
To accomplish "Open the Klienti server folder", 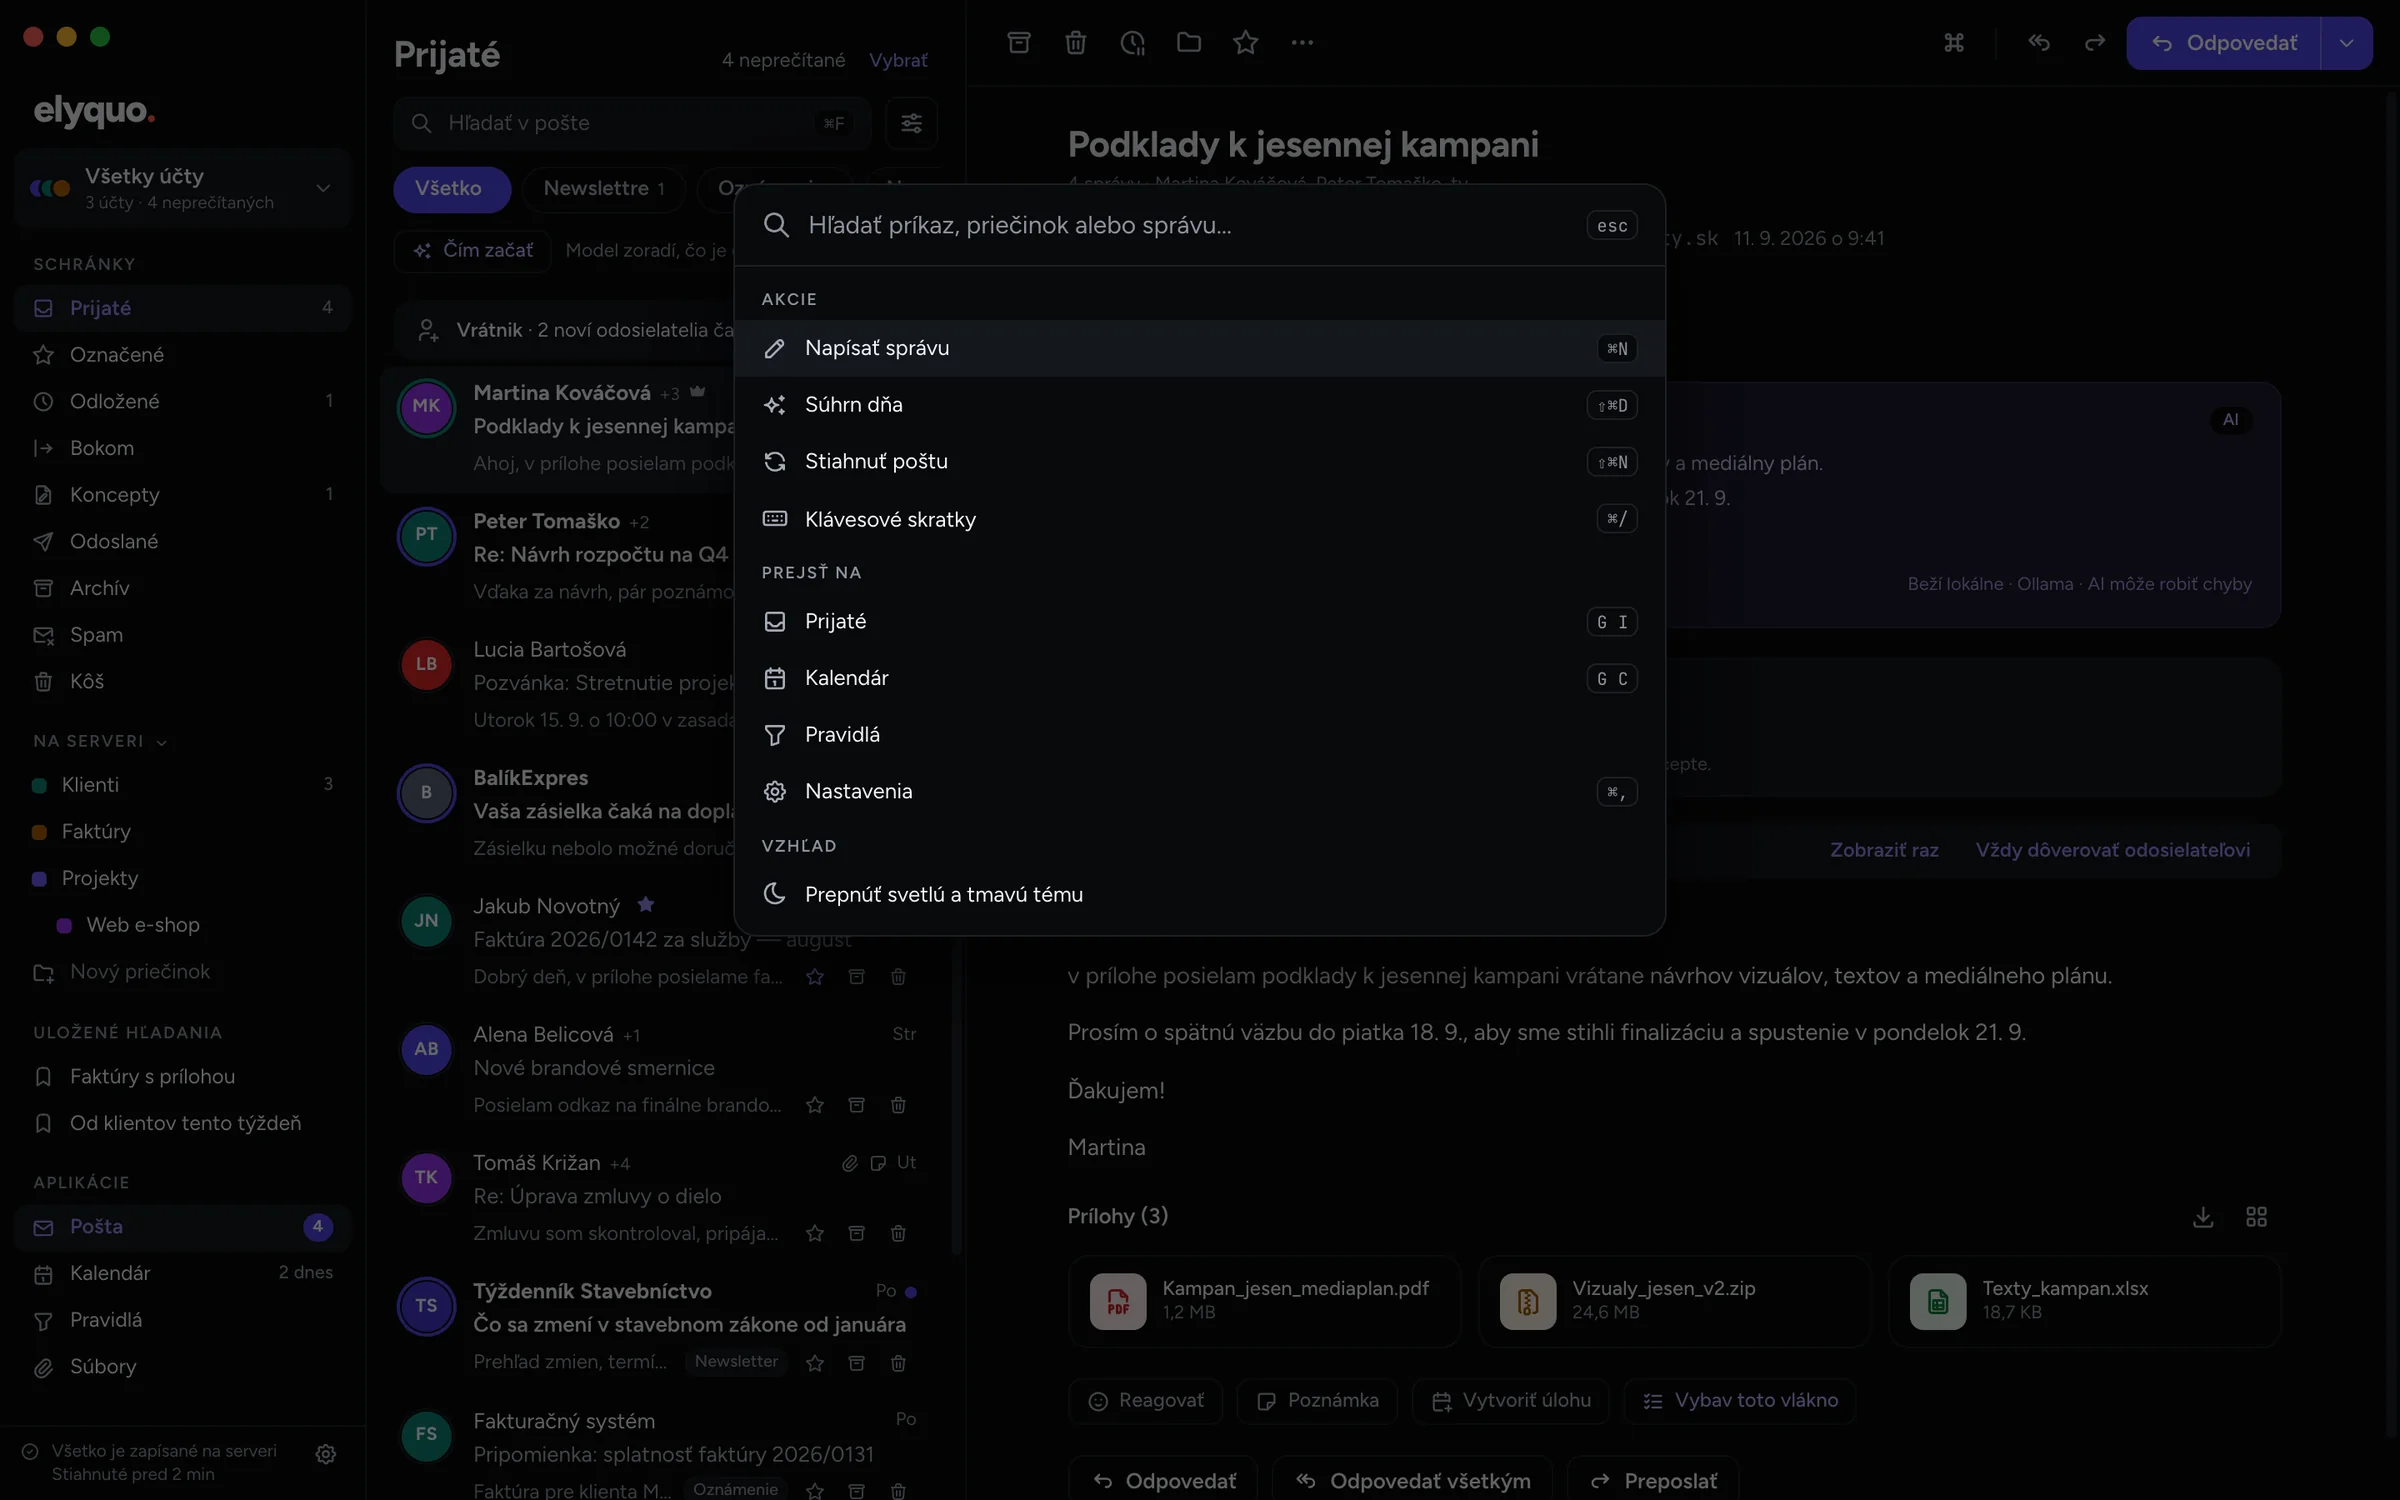I will [x=182, y=785].
